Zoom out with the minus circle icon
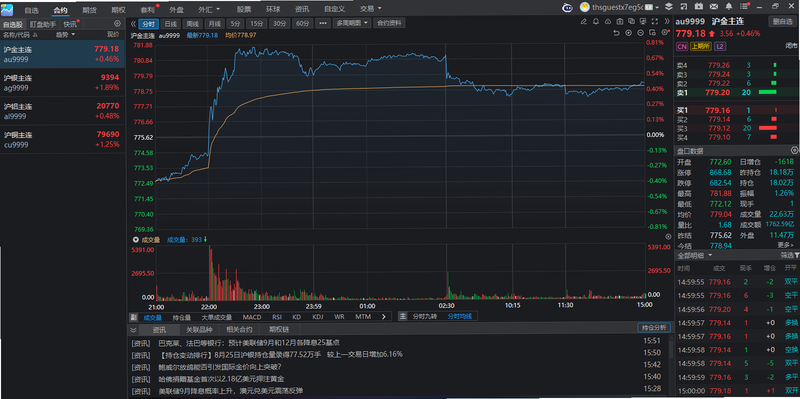The width and height of the screenshot is (800, 399). click(x=640, y=33)
